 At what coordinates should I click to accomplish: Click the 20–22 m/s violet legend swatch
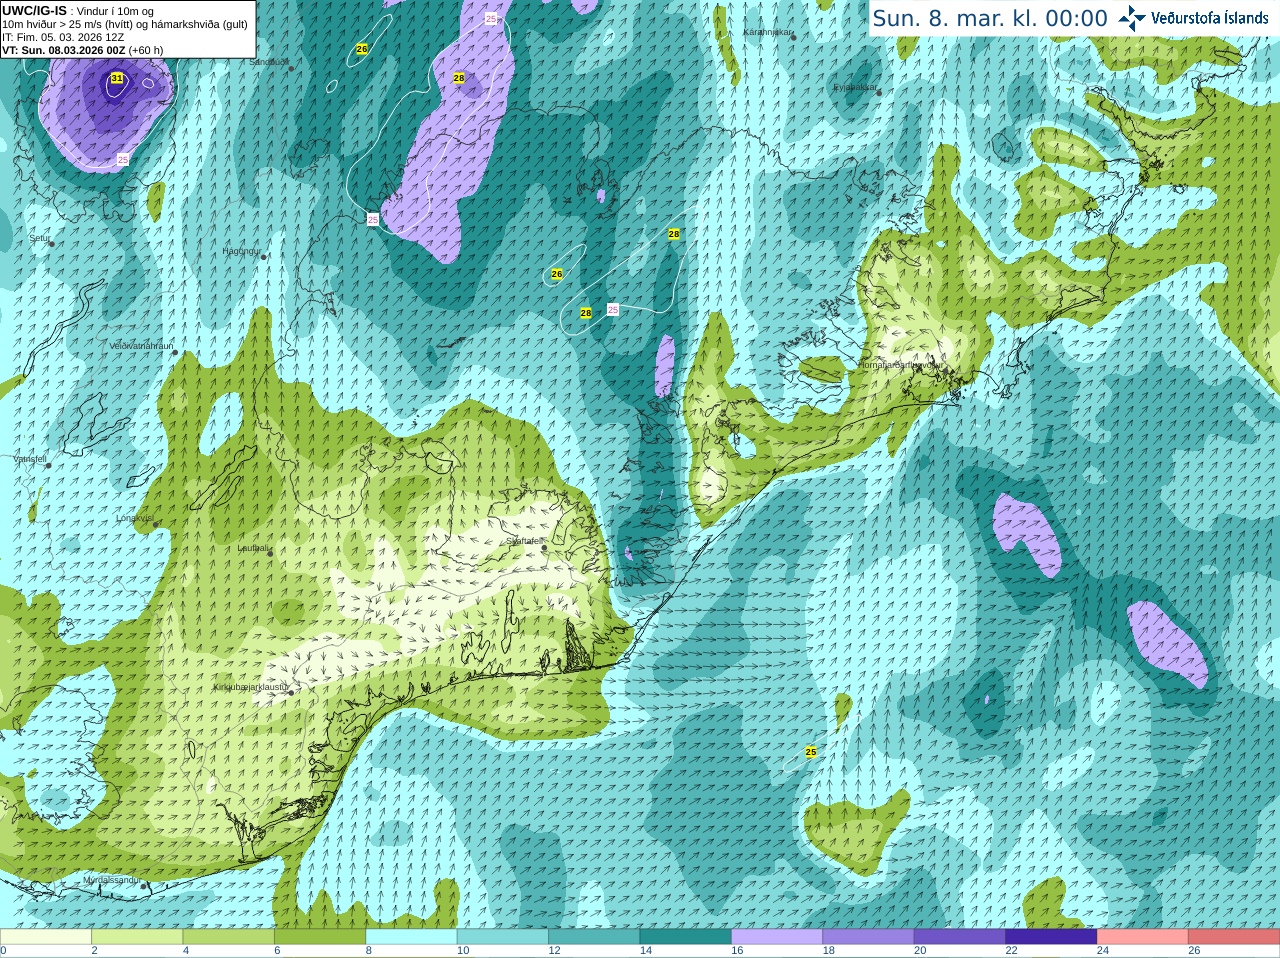tap(960, 937)
